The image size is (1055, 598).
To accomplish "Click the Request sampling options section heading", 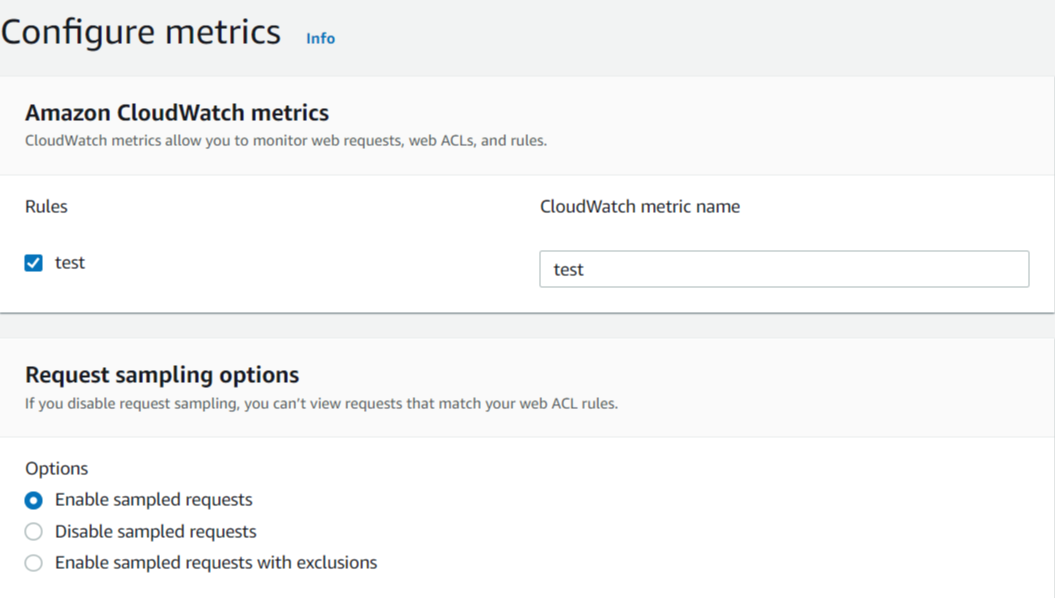I will (x=162, y=375).
